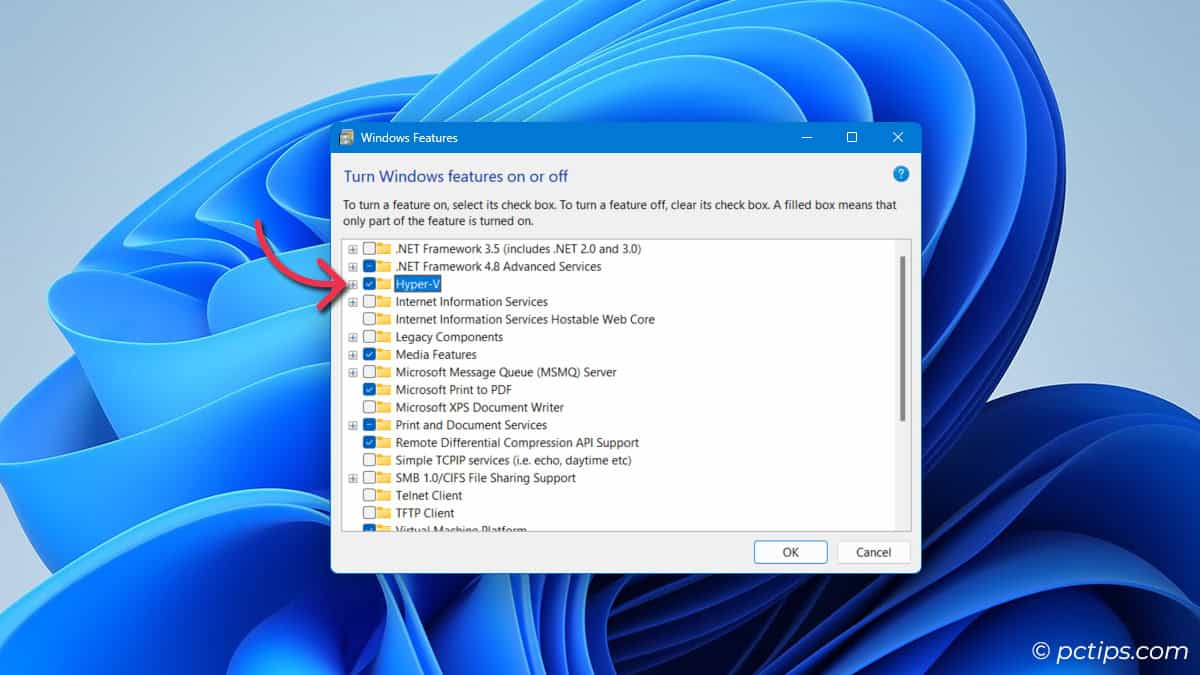Open the Help question mark icon
The width and height of the screenshot is (1200, 675).
tap(901, 174)
